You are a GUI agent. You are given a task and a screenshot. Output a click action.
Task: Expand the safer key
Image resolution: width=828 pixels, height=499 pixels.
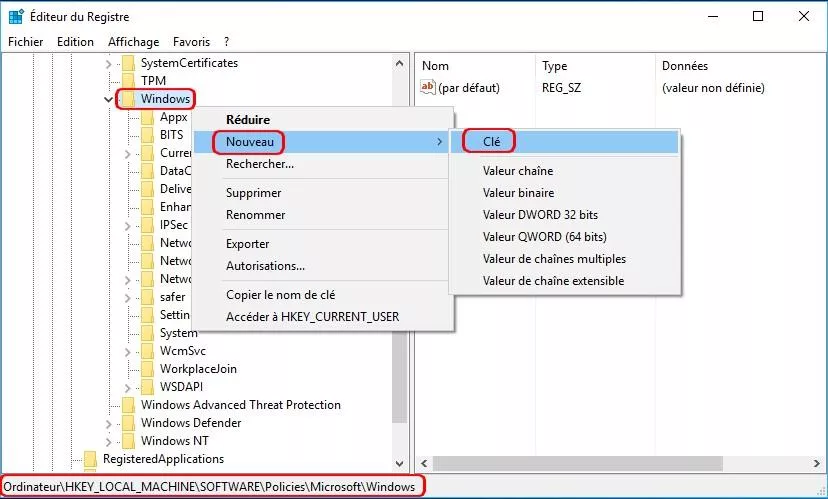[x=128, y=298]
